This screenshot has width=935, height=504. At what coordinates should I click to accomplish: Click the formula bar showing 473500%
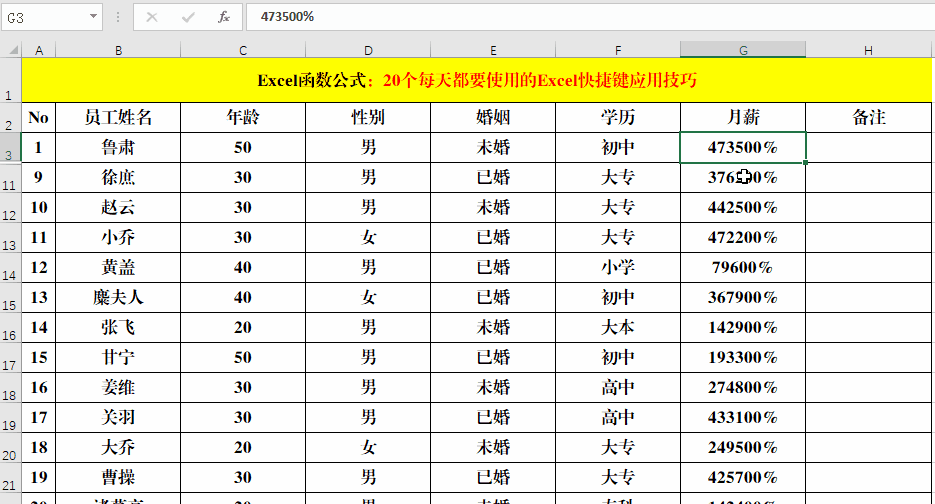590,17
